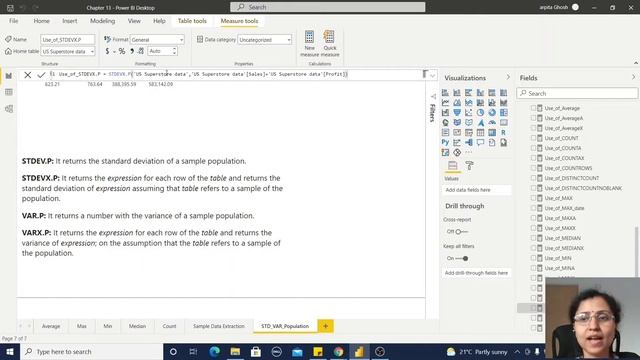
Task: Select the Area chart visual
Action: (457, 103)
